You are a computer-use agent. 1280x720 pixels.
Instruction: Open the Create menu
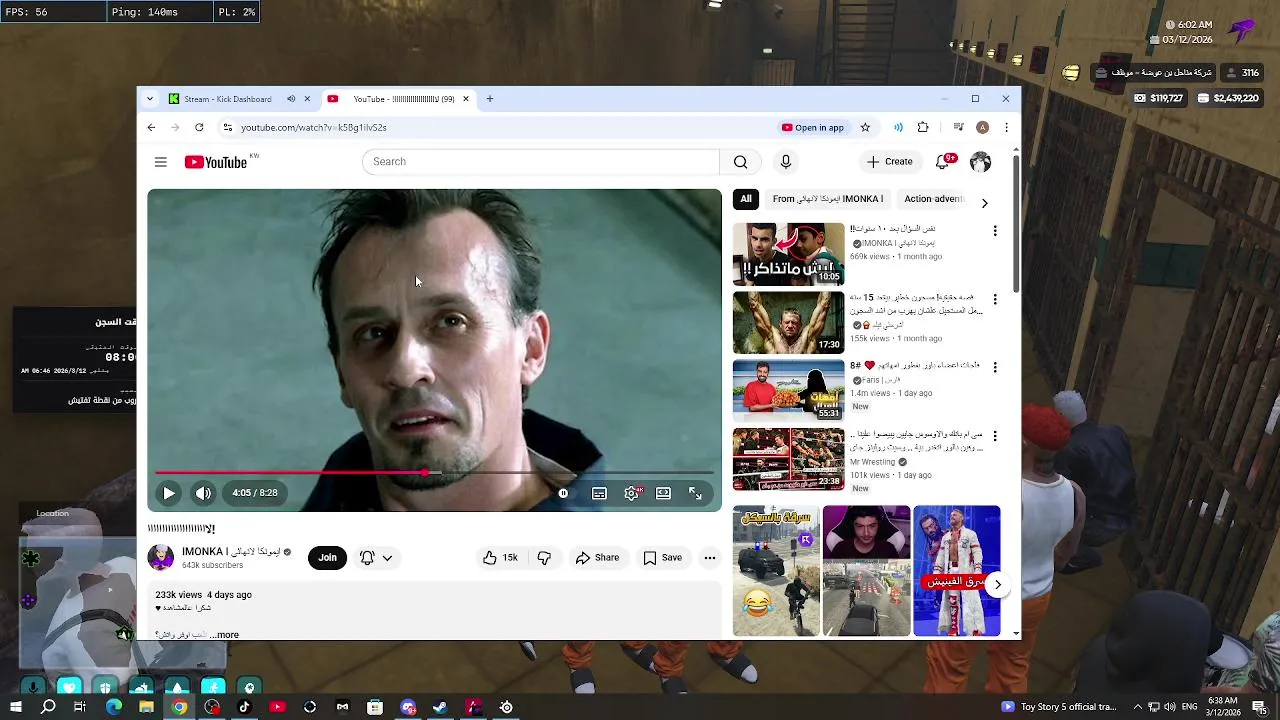[x=890, y=162]
